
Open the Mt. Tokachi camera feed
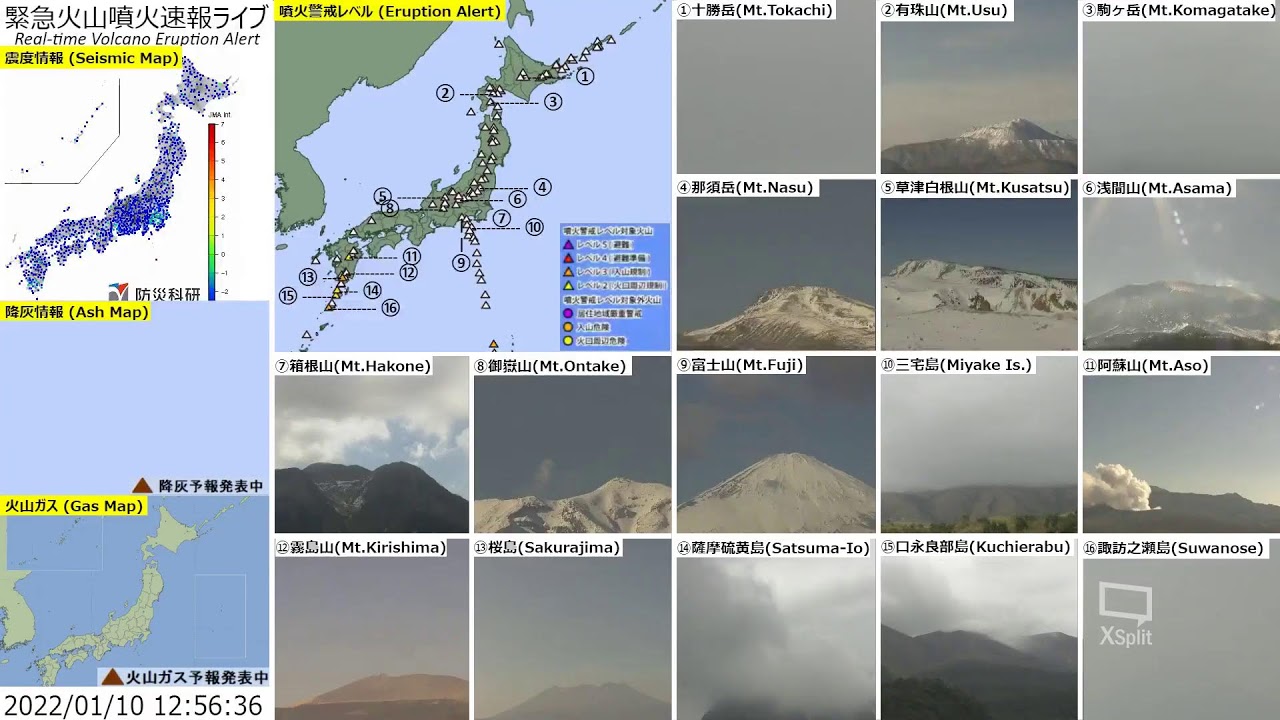tap(776, 88)
